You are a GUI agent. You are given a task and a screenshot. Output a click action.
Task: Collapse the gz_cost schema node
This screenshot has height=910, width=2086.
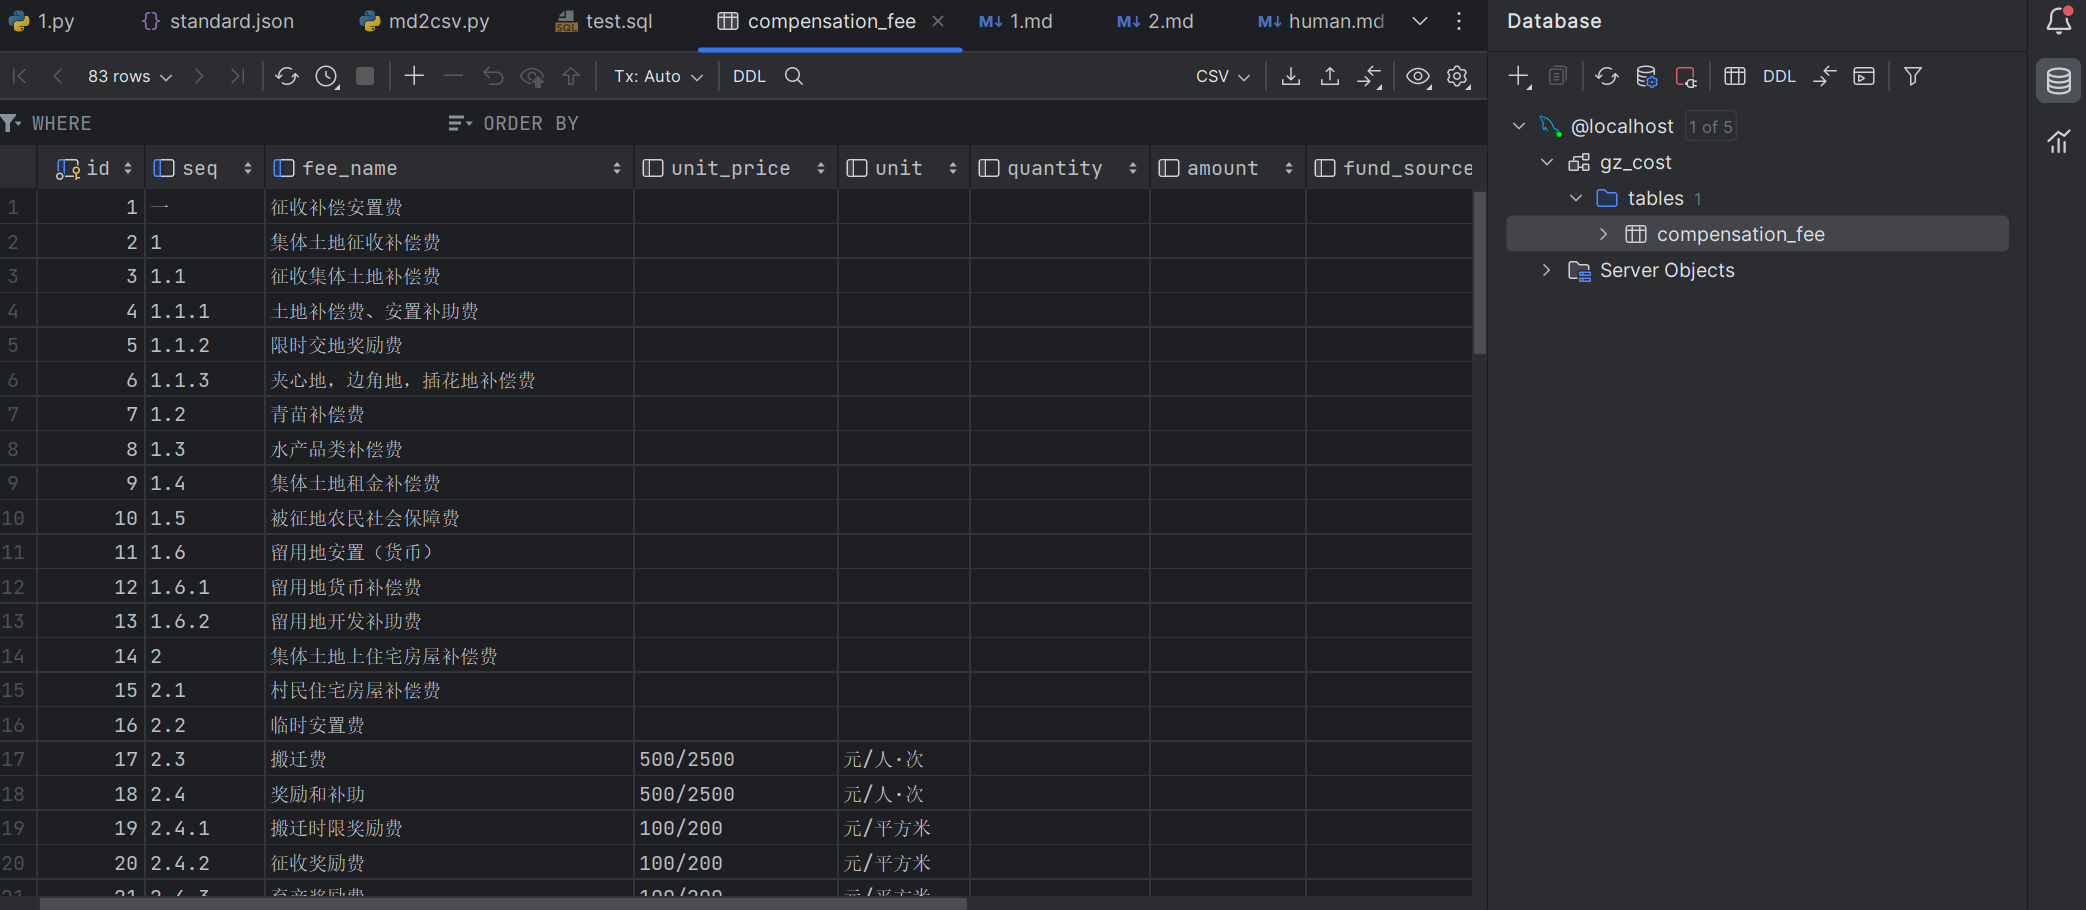pyautogui.click(x=1547, y=162)
